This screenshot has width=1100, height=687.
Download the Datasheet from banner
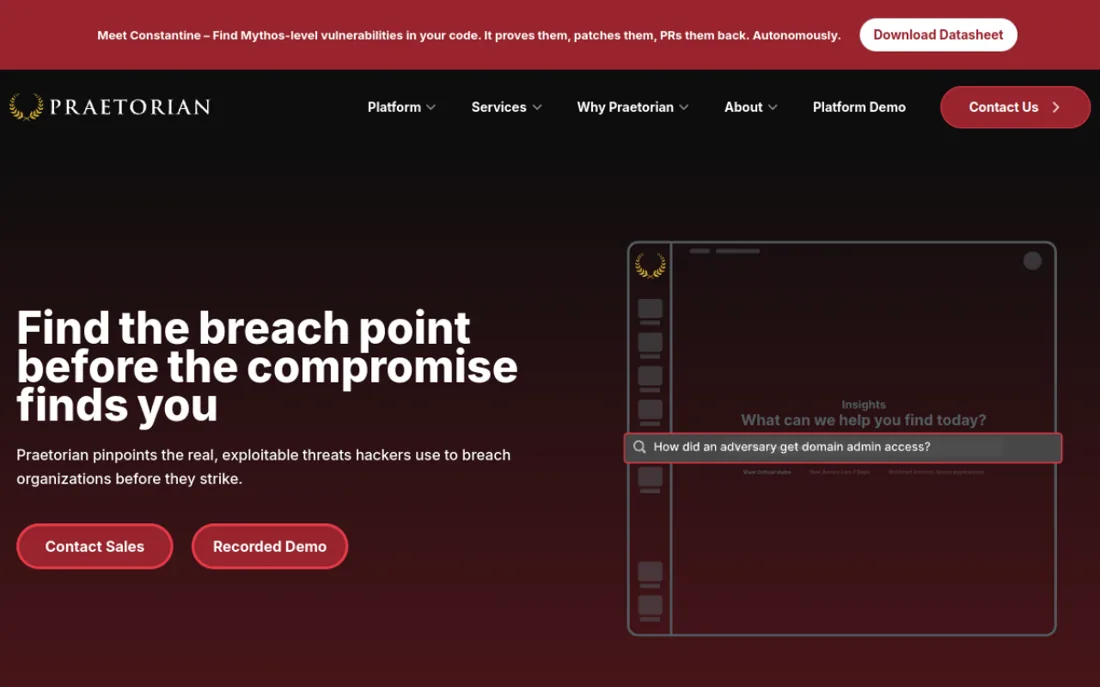coord(938,35)
